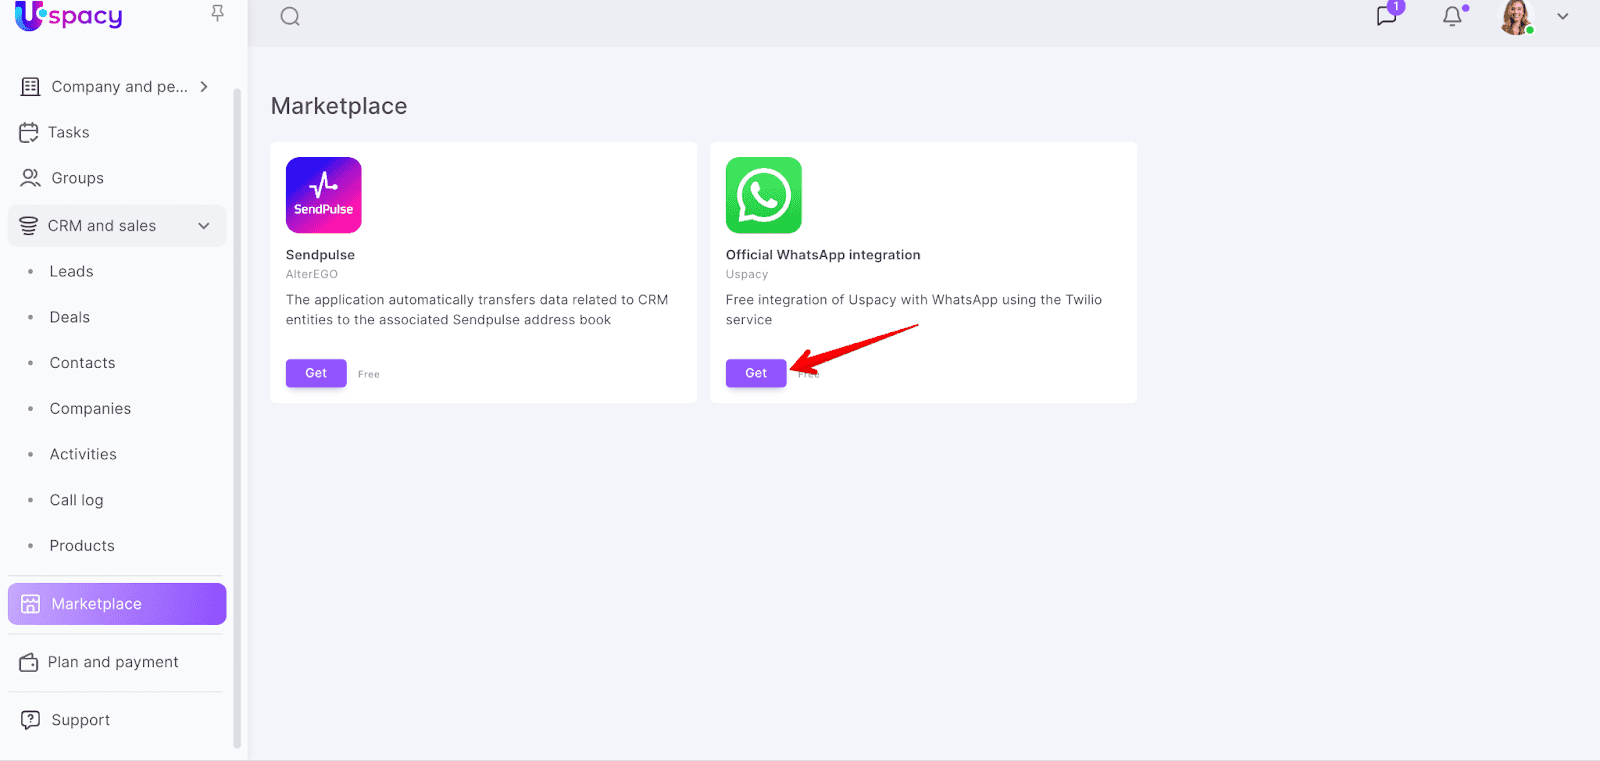
Task: Select the Marketplace menu item
Action: coord(117,604)
